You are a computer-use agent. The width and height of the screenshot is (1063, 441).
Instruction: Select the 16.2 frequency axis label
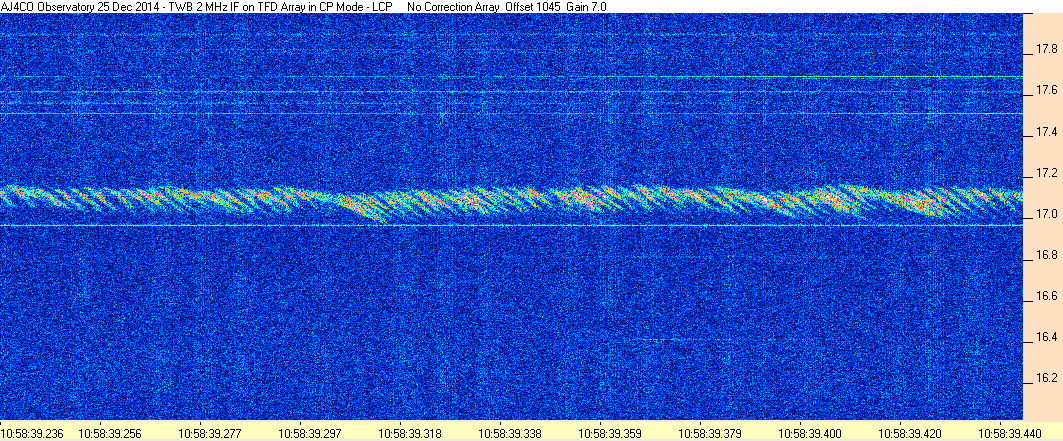tap(1046, 377)
